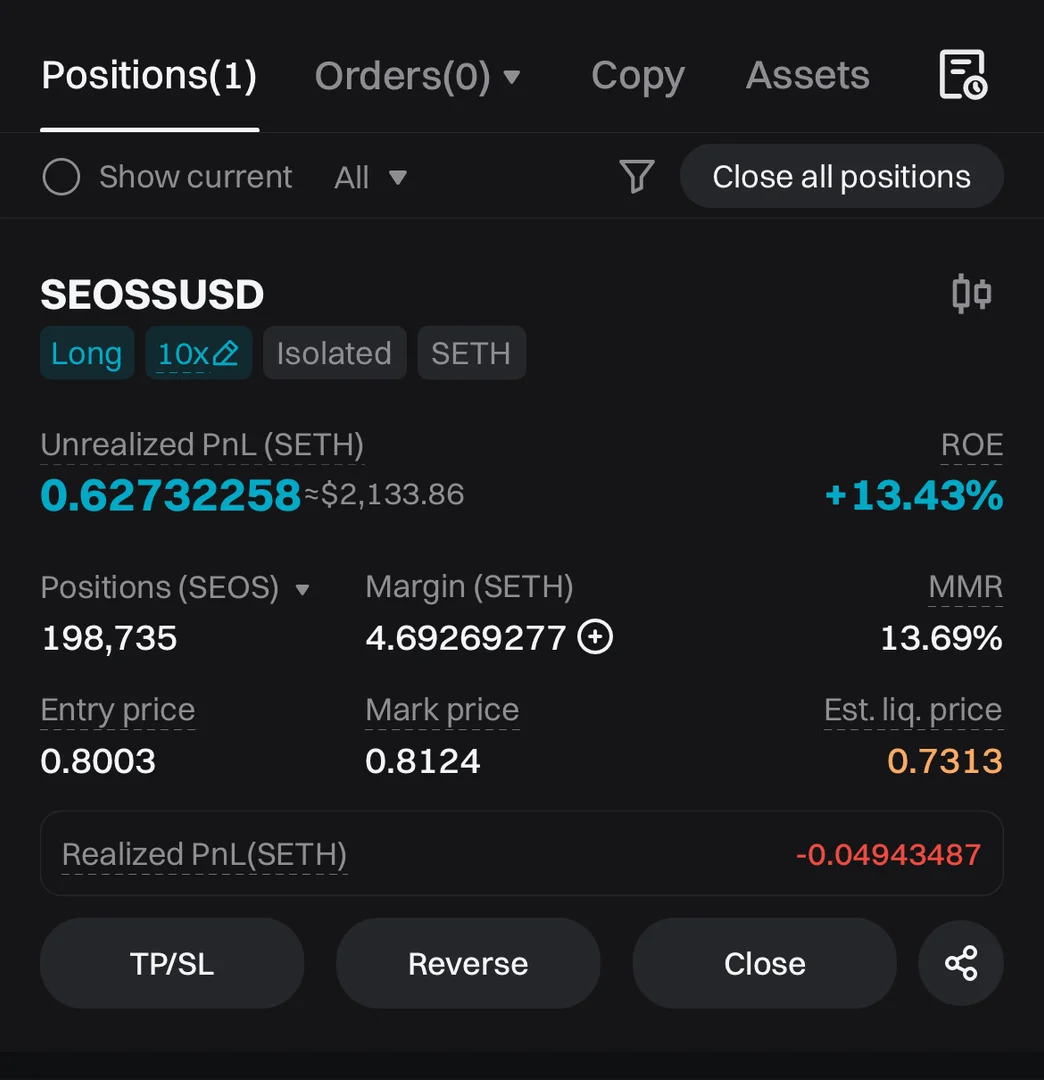1044x1080 pixels.
Task: Expand the Positions (SEOS) unit dropdown
Action: click(x=302, y=589)
